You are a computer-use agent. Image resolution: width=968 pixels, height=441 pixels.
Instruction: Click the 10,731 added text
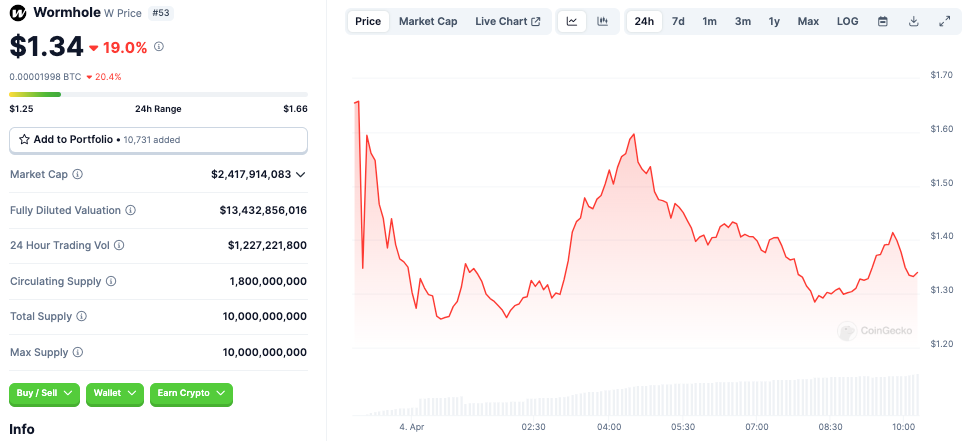[x=152, y=140]
